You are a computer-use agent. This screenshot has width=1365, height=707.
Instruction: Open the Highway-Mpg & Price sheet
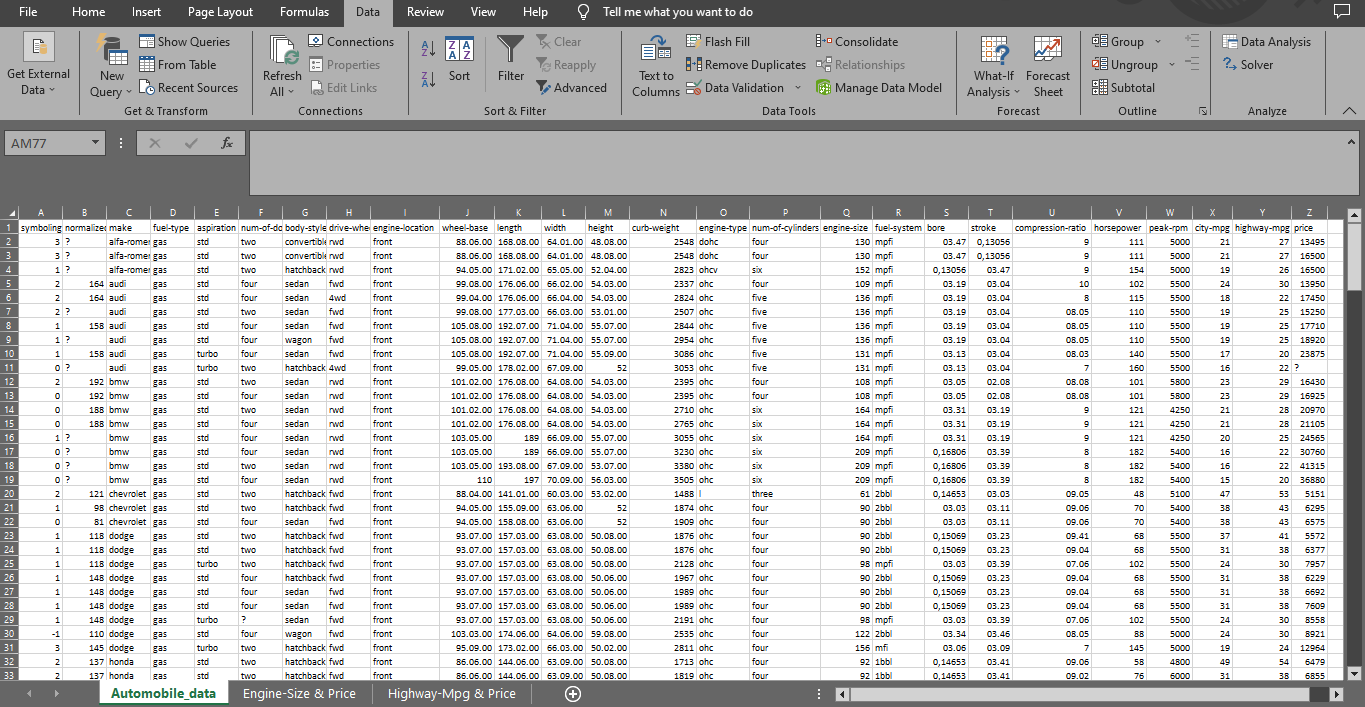pyautogui.click(x=452, y=693)
